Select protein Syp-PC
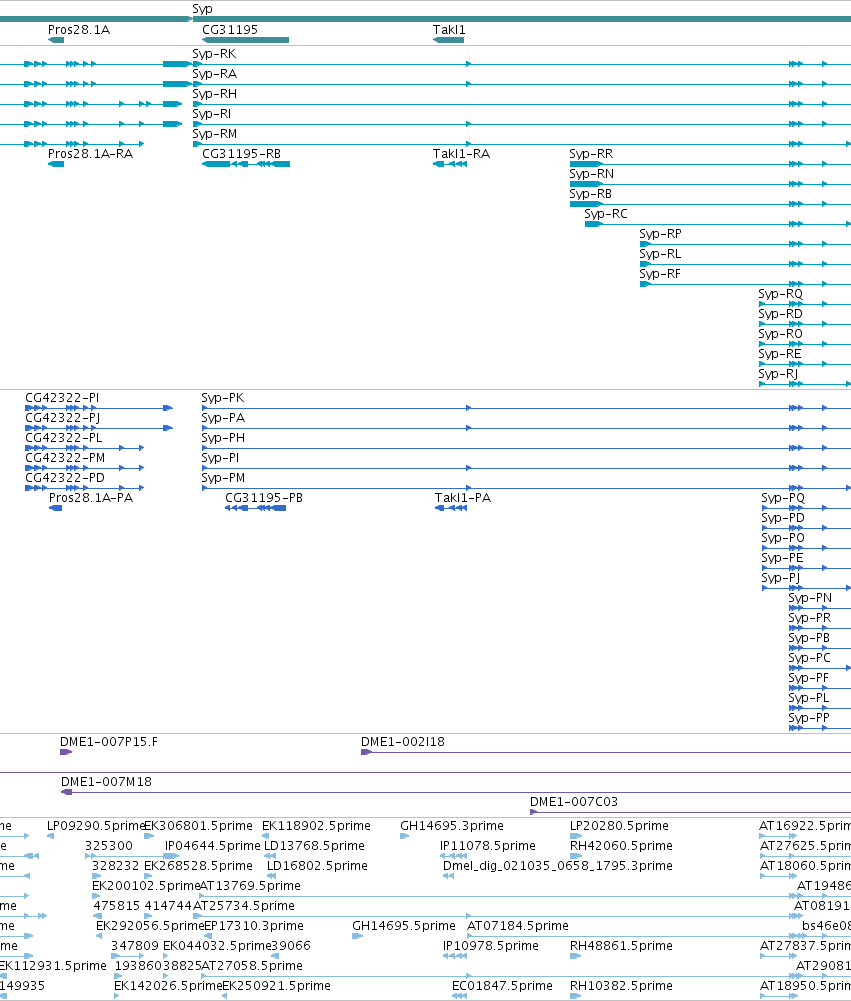This screenshot has height=1001, width=851. point(810,658)
